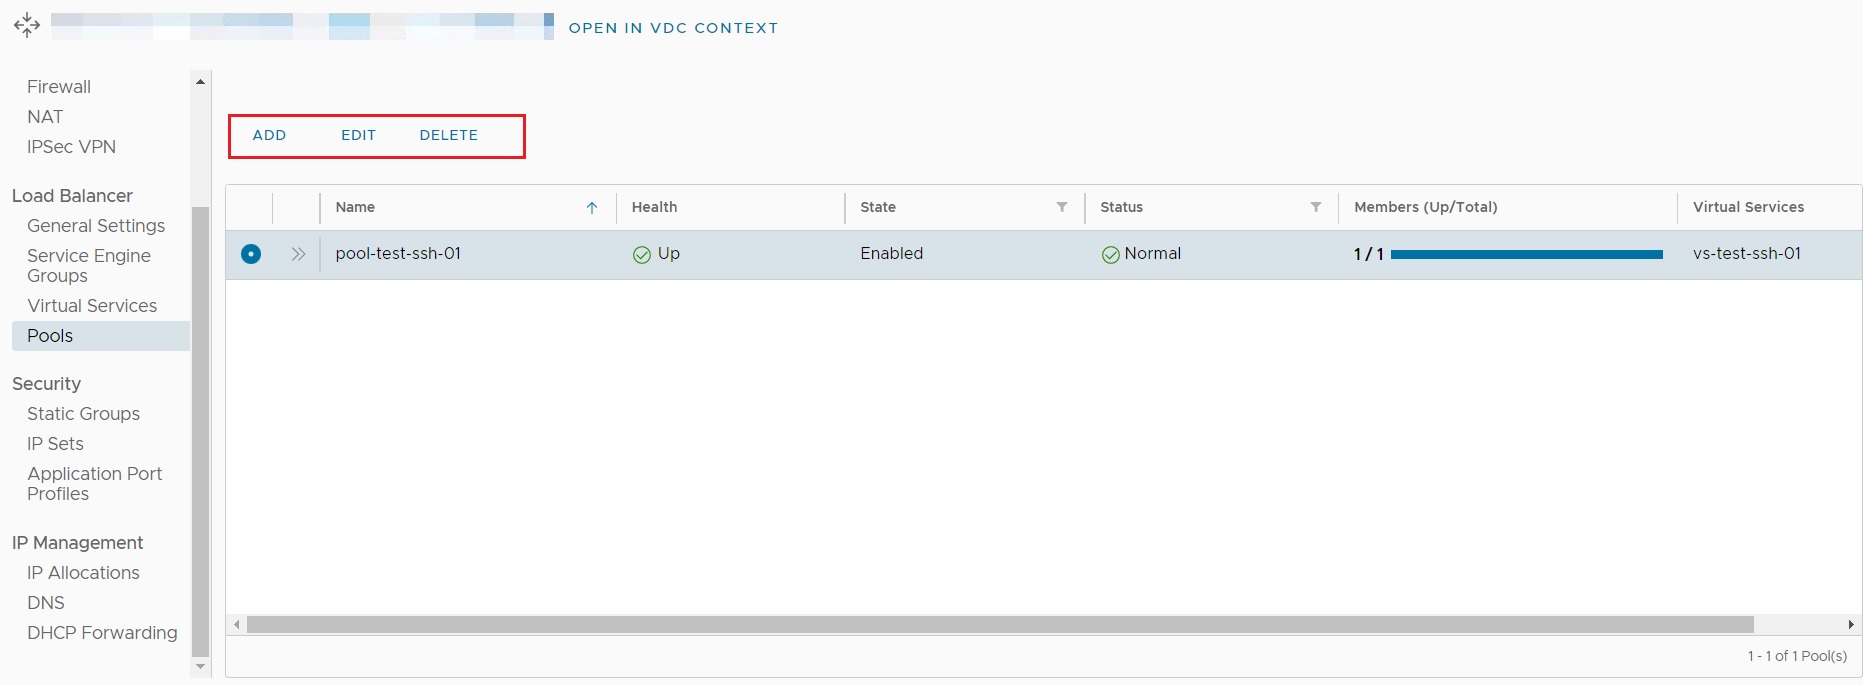
Task: Open the Status column filter
Action: tap(1316, 207)
